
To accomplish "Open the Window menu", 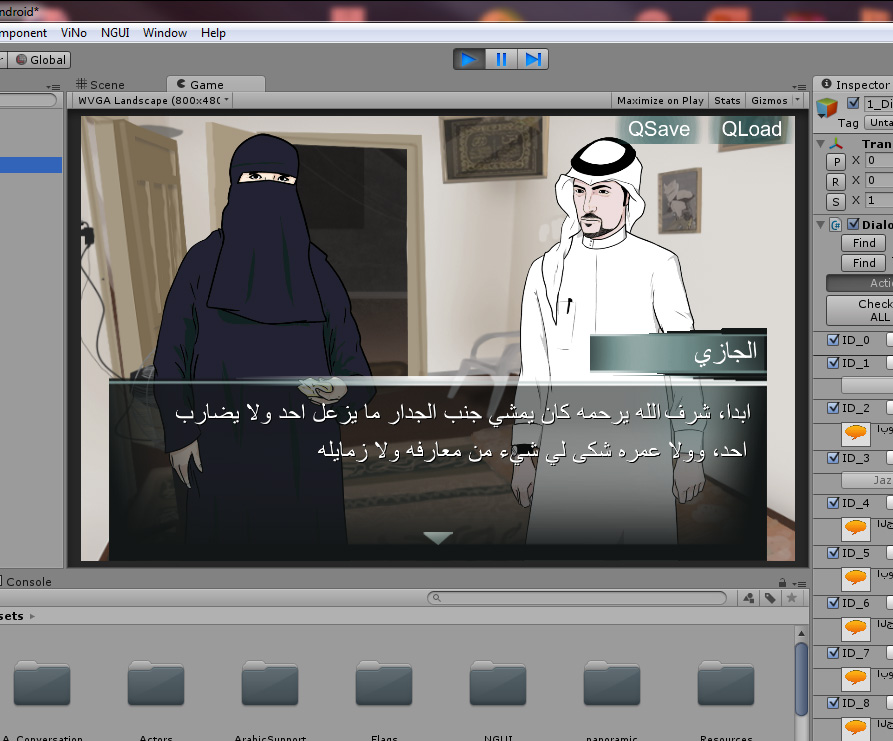I will (x=165, y=33).
